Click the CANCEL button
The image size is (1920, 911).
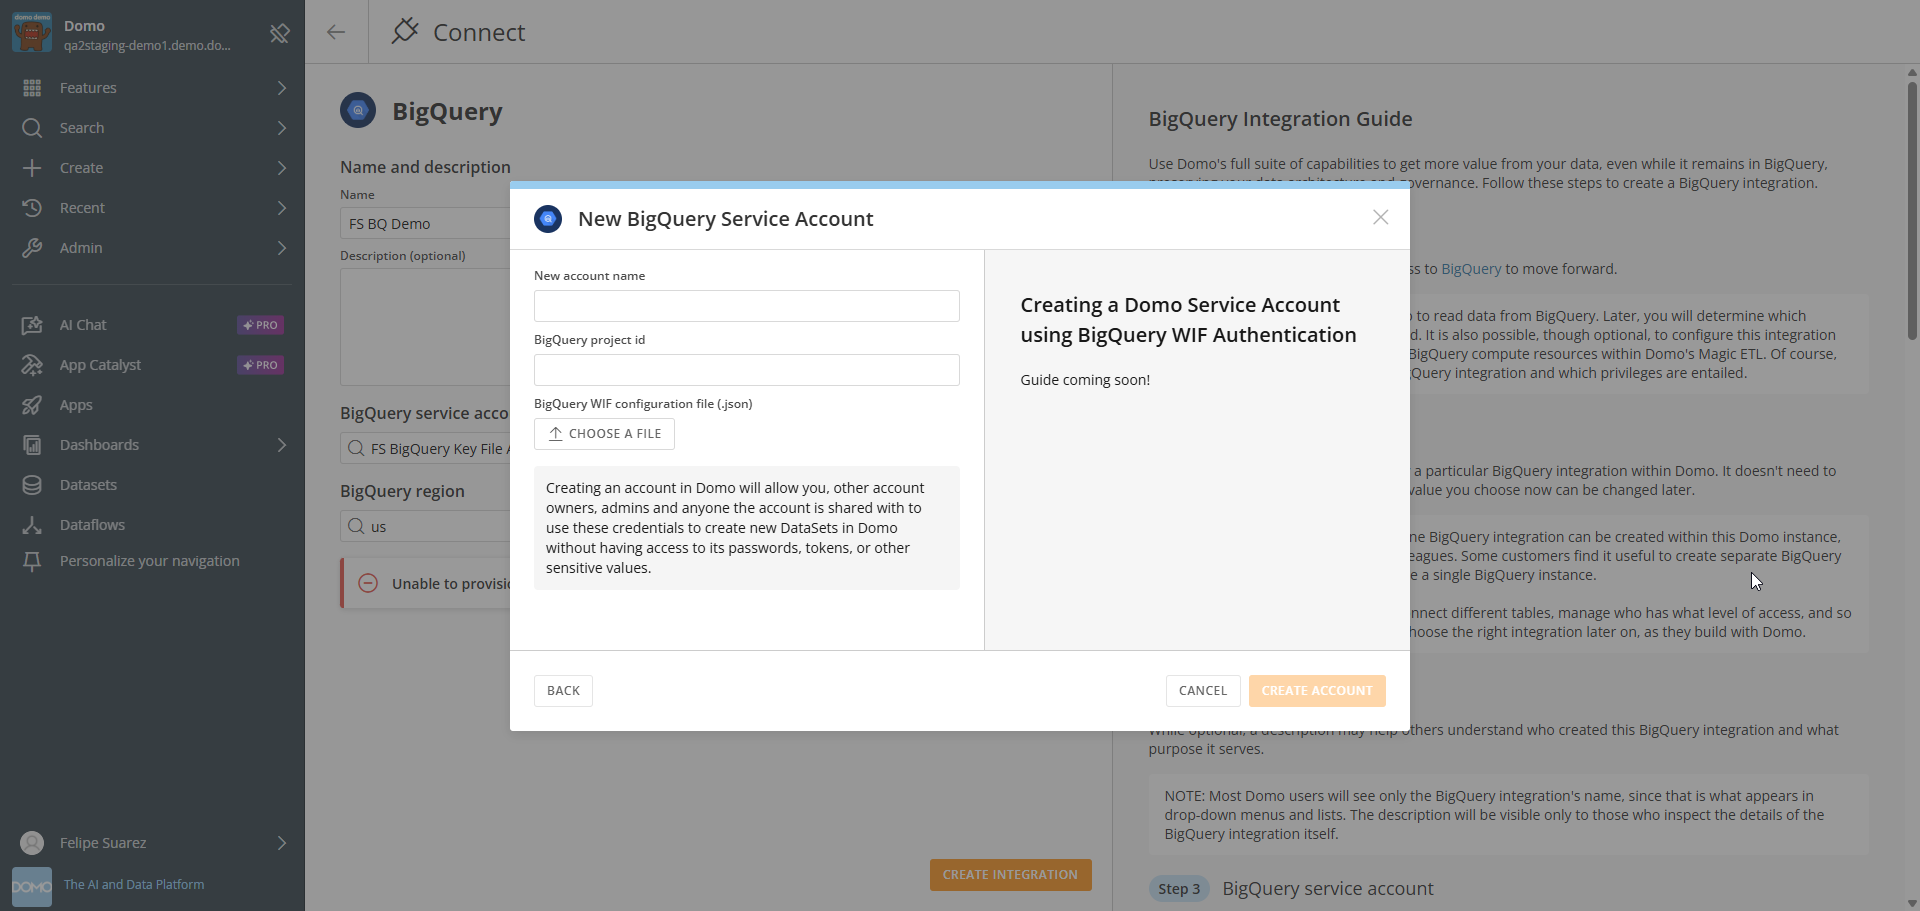point(1203,691)
